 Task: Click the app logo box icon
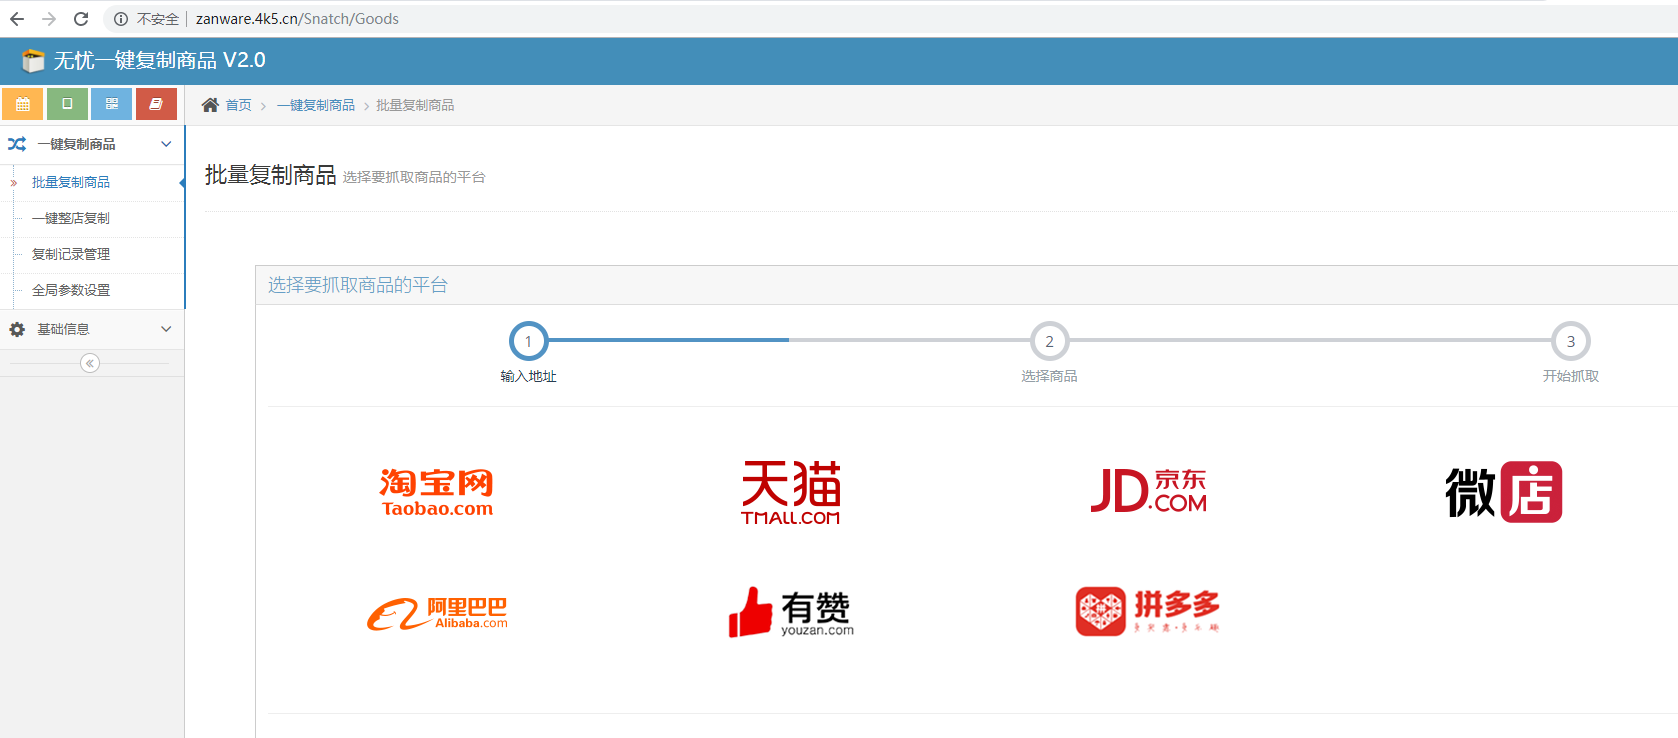pyautogui.click(x=33, y=61)
